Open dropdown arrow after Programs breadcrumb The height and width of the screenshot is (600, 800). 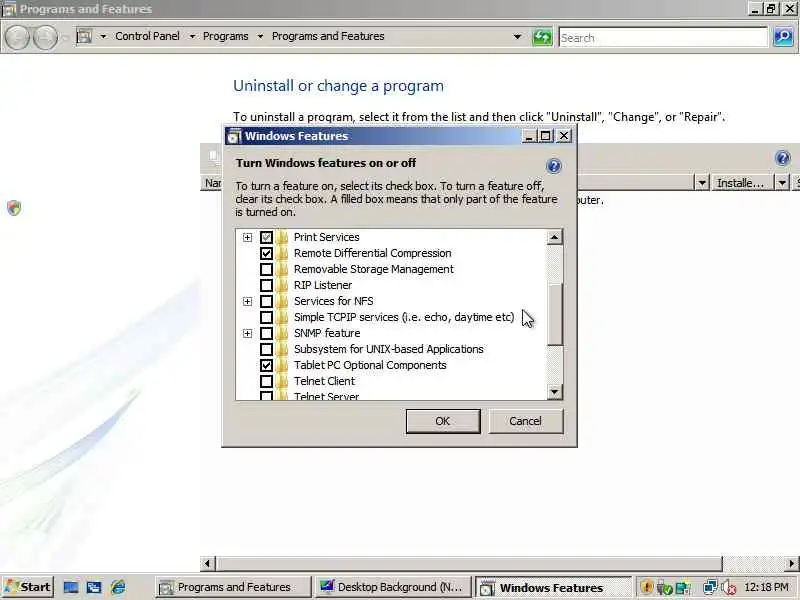[x=260, y=36]
